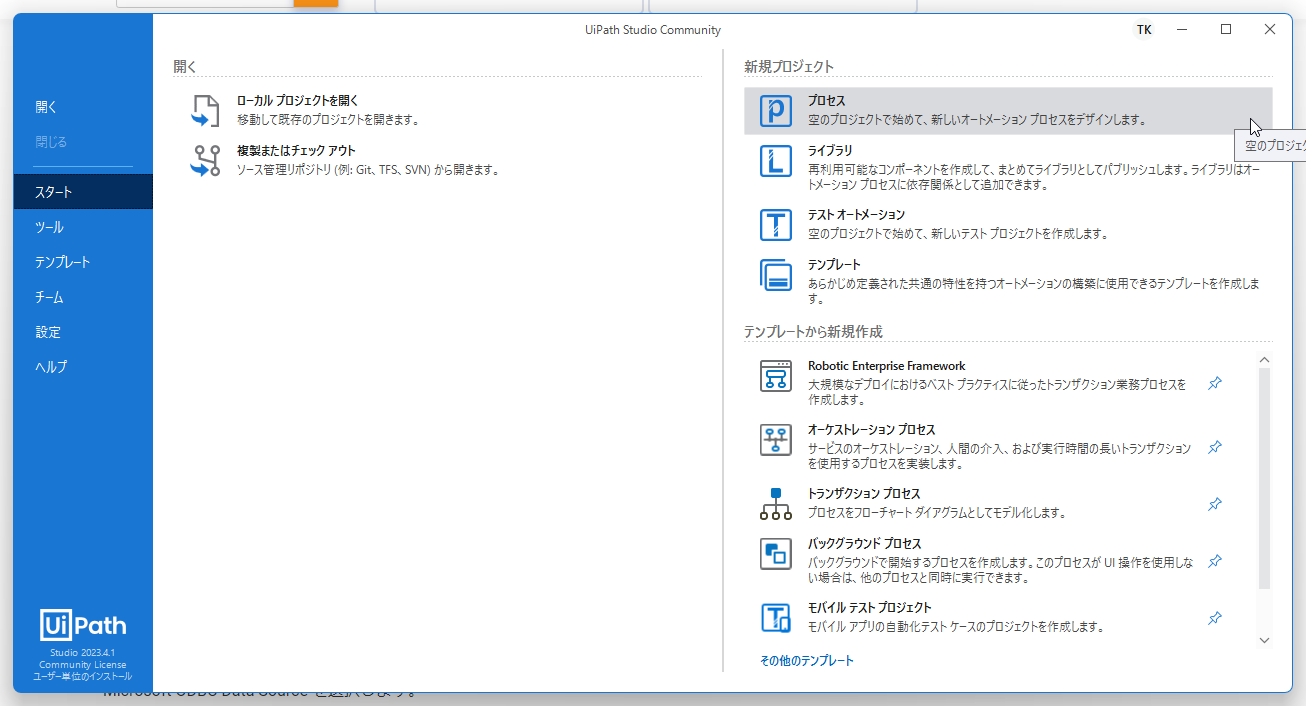Click the Robotic Enterprise Framework template icon
The height and width of the screenshot is (706, 1306).
tap(776, 376)
